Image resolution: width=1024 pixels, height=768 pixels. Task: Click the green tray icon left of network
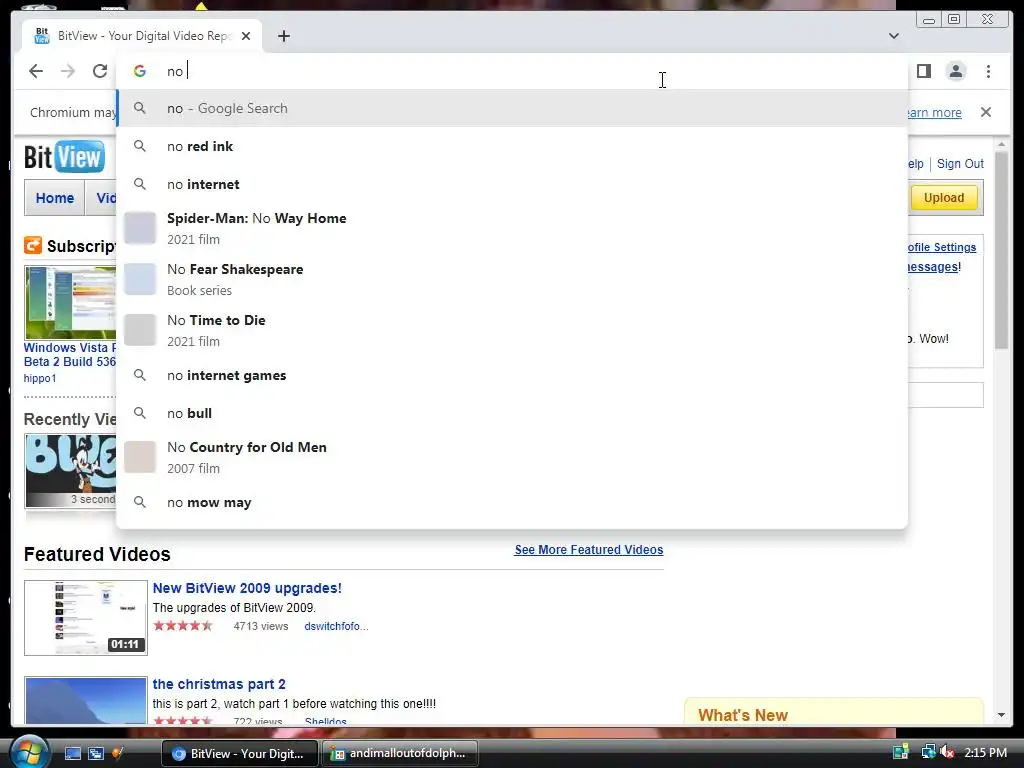pyautogui.click(x=901, y=753)
